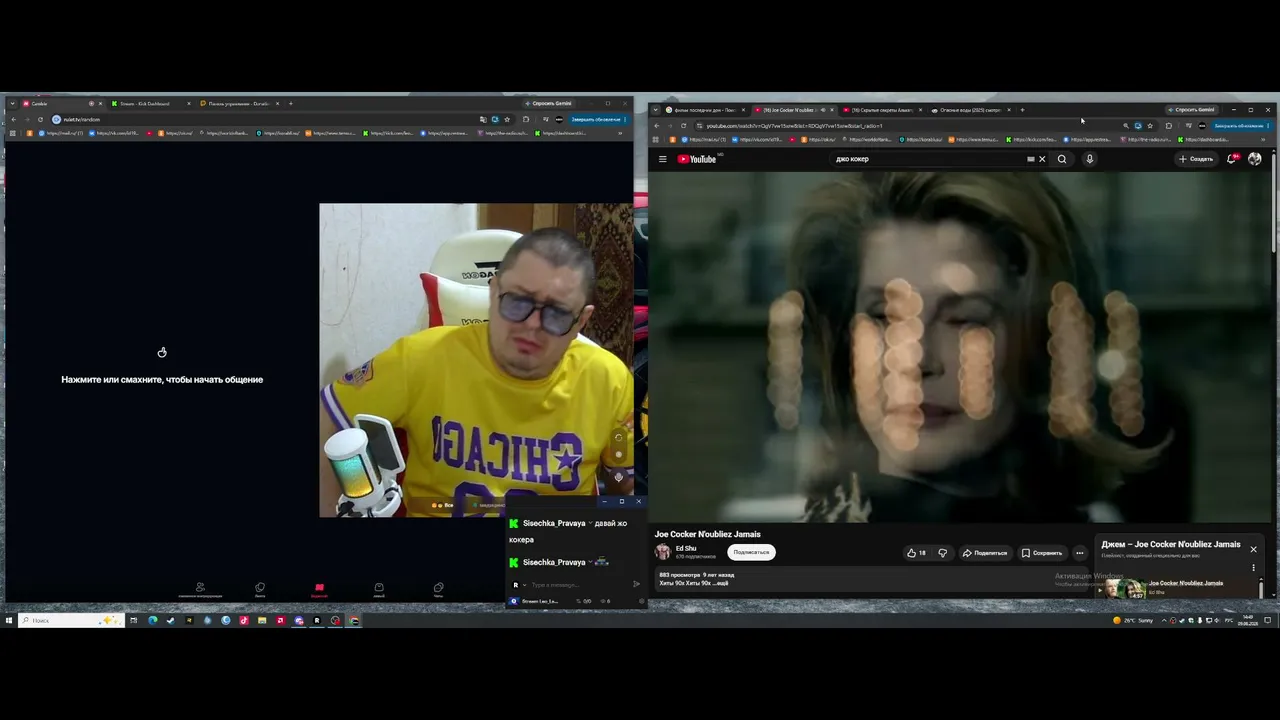Close the Joe Cocker mix playlist panel
Image resolution: width=1280 pixels, height=720 pixels.
click(x=1253, y=549)
